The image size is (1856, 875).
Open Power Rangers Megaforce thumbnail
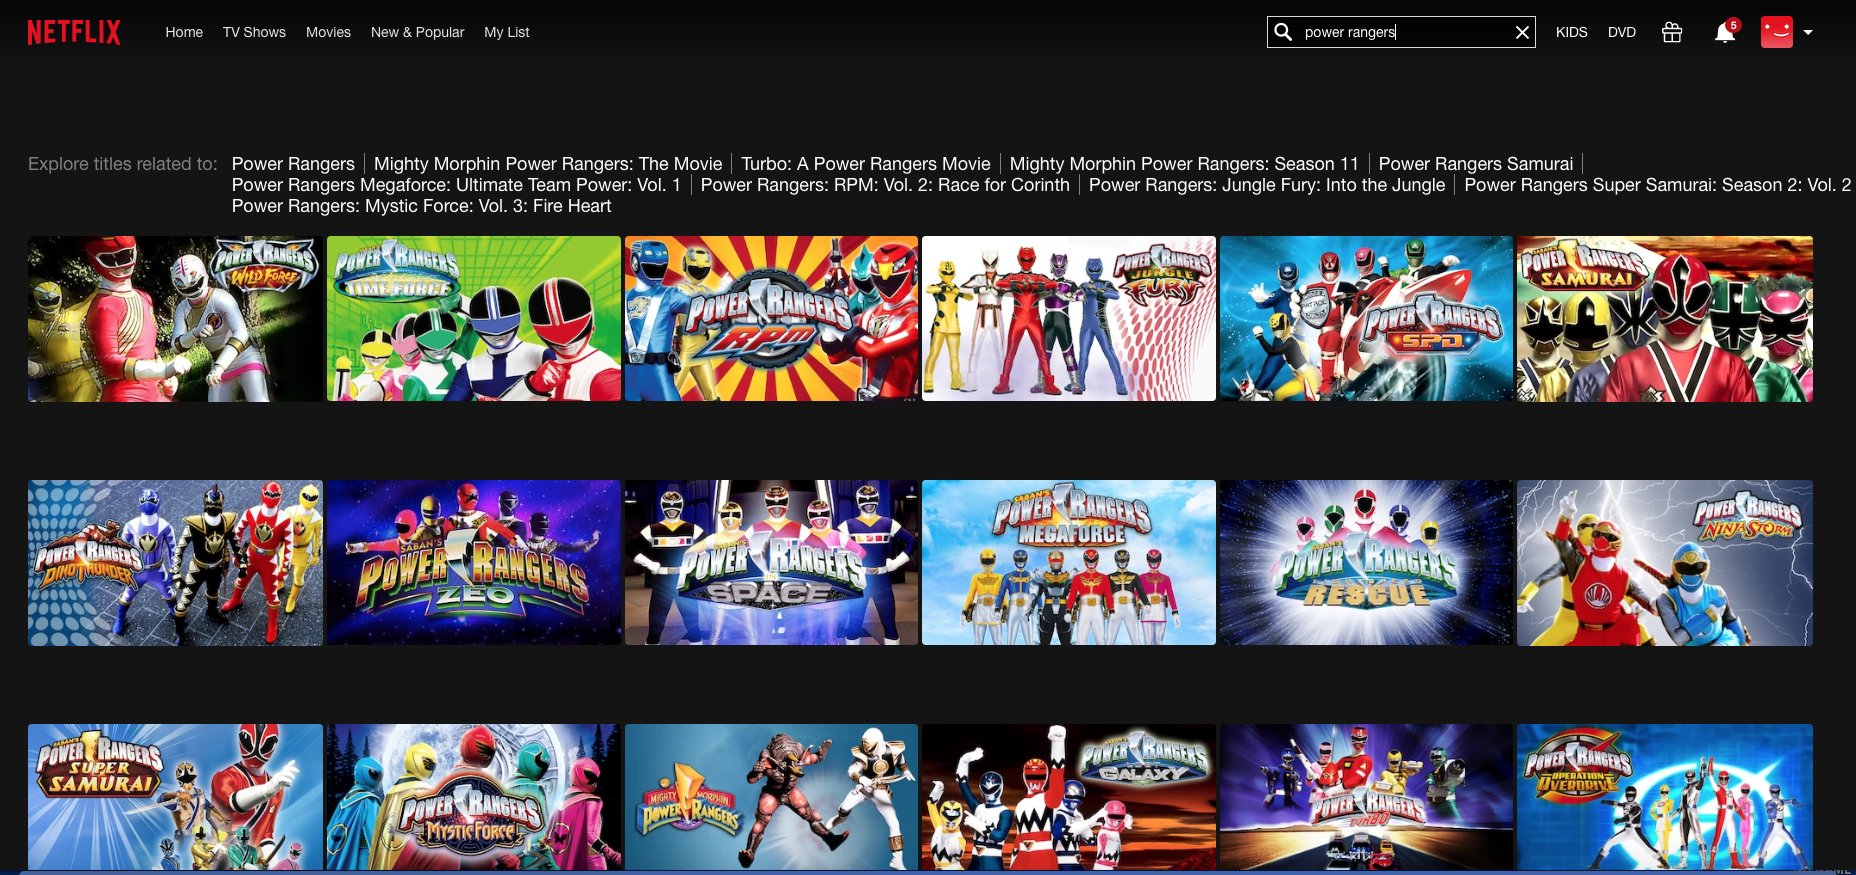click(x=1069, y=563)
